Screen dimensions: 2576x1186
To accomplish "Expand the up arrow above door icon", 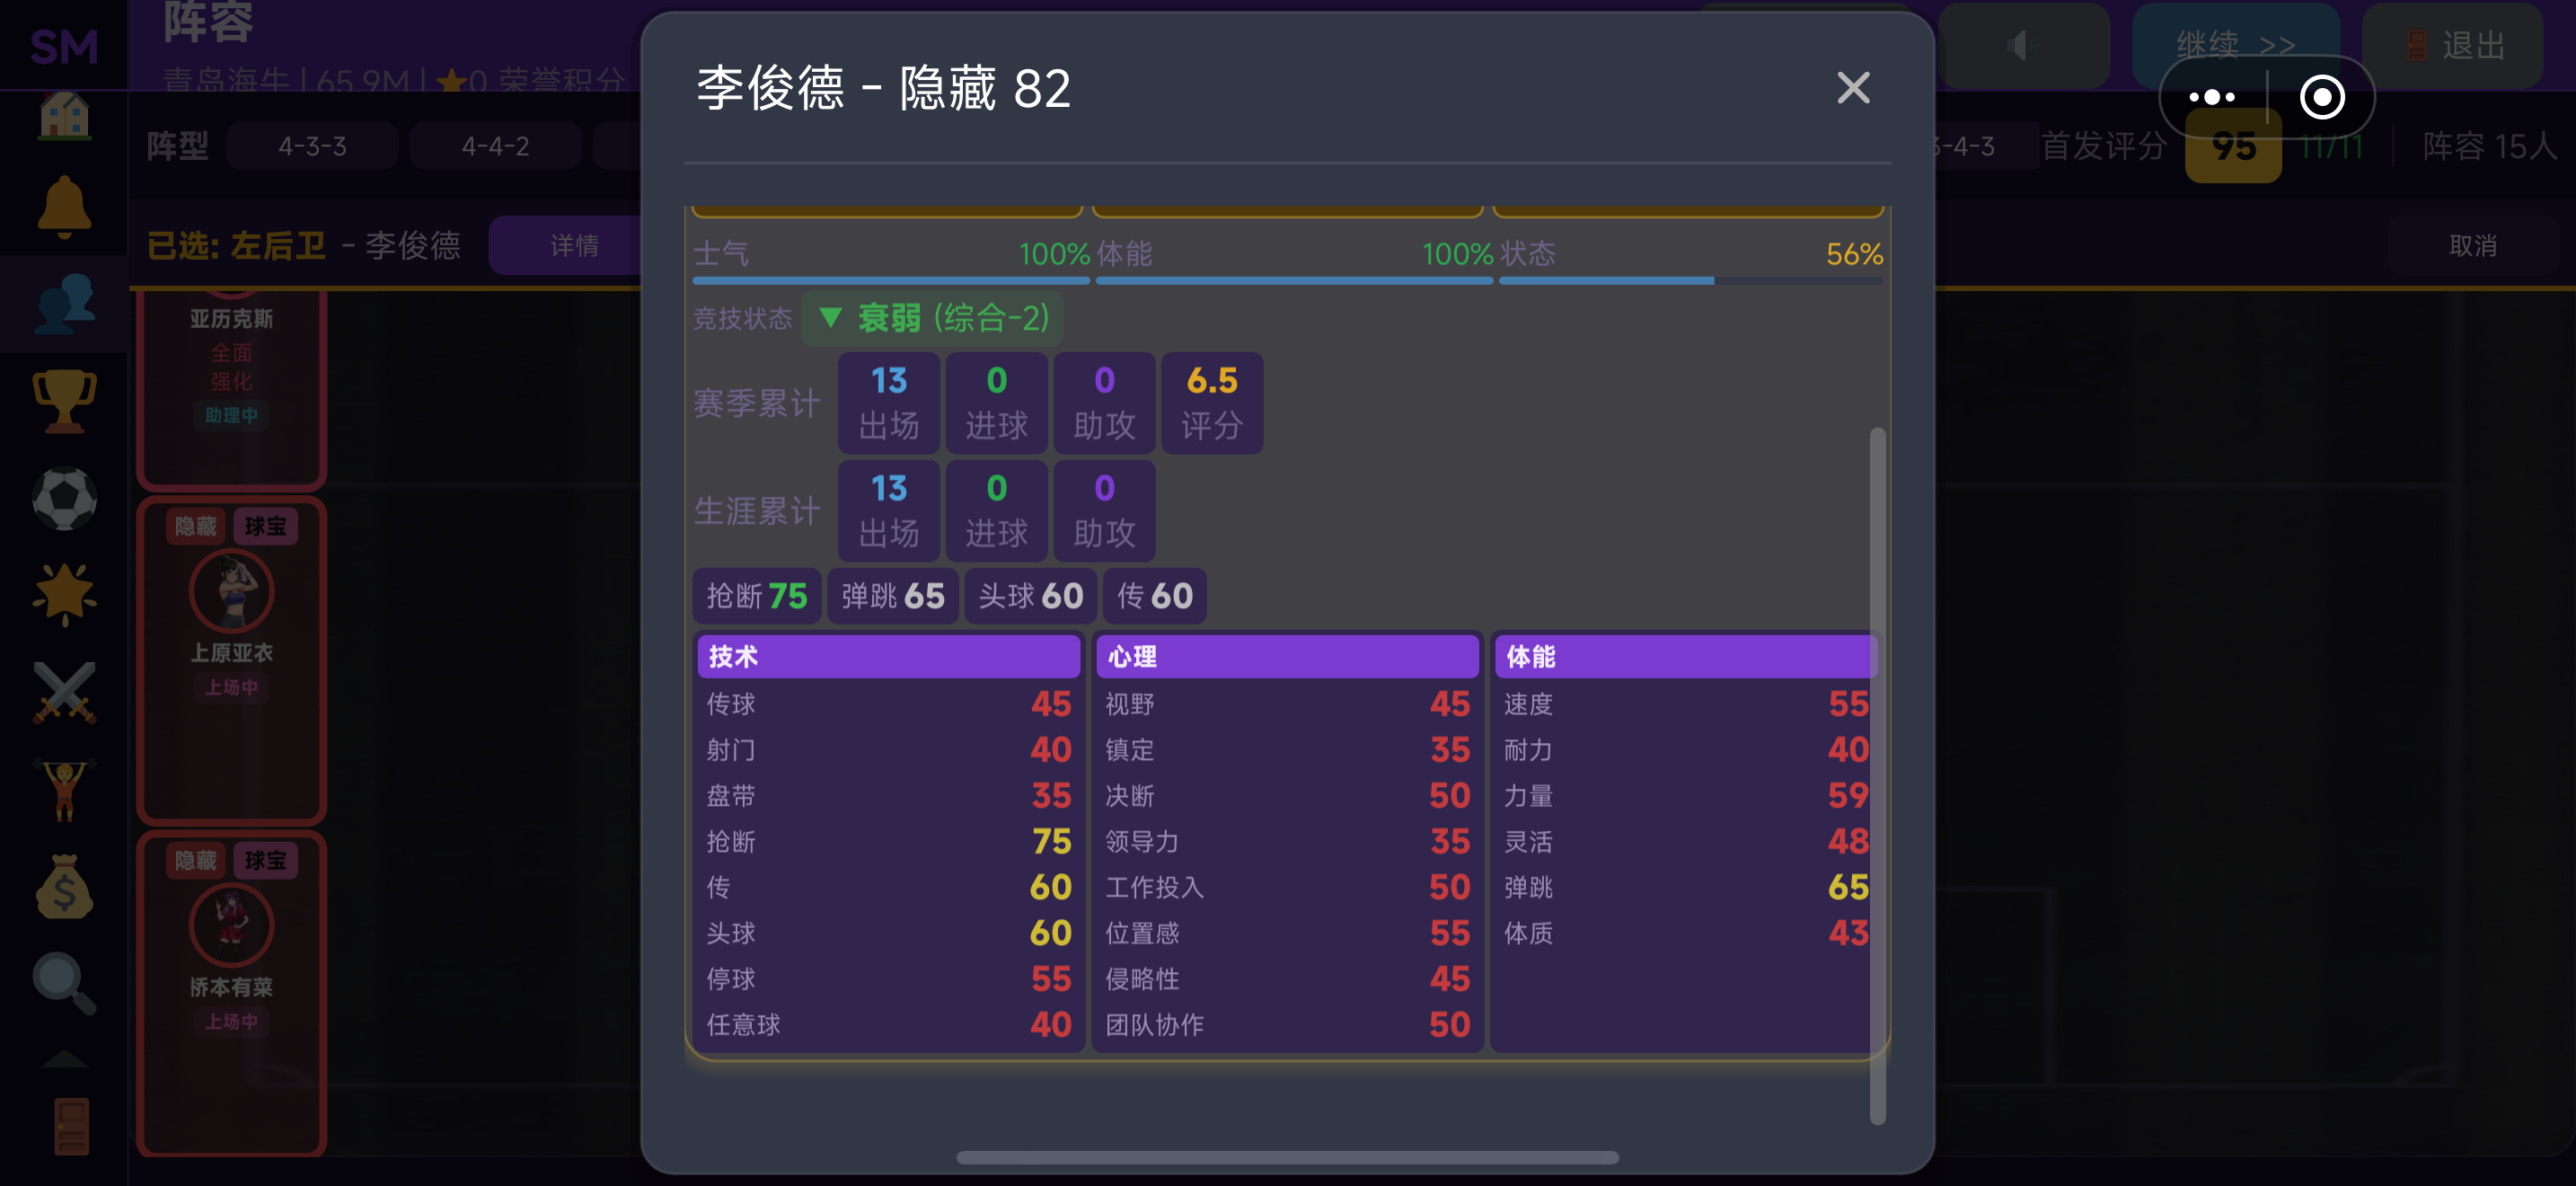I will coord(64,1059).
